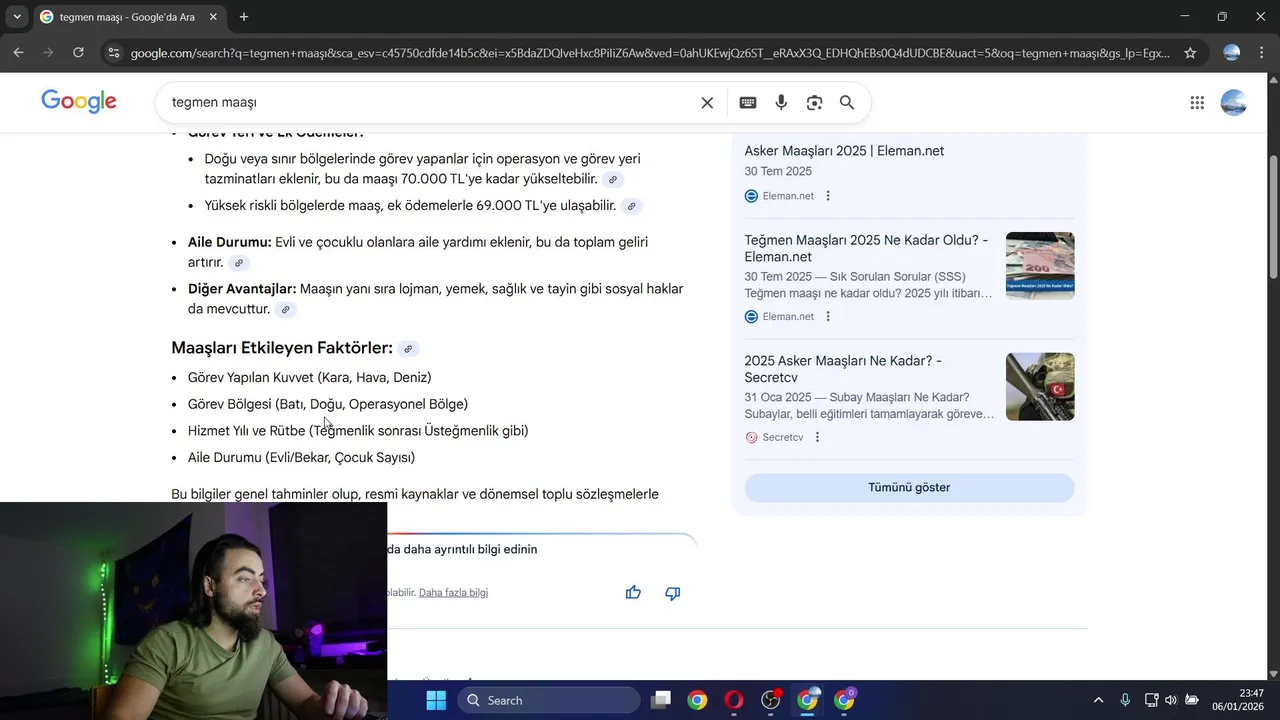Click 'Tümünü göster' button
Screen dimensions: 1280x720
coord(909,488)
